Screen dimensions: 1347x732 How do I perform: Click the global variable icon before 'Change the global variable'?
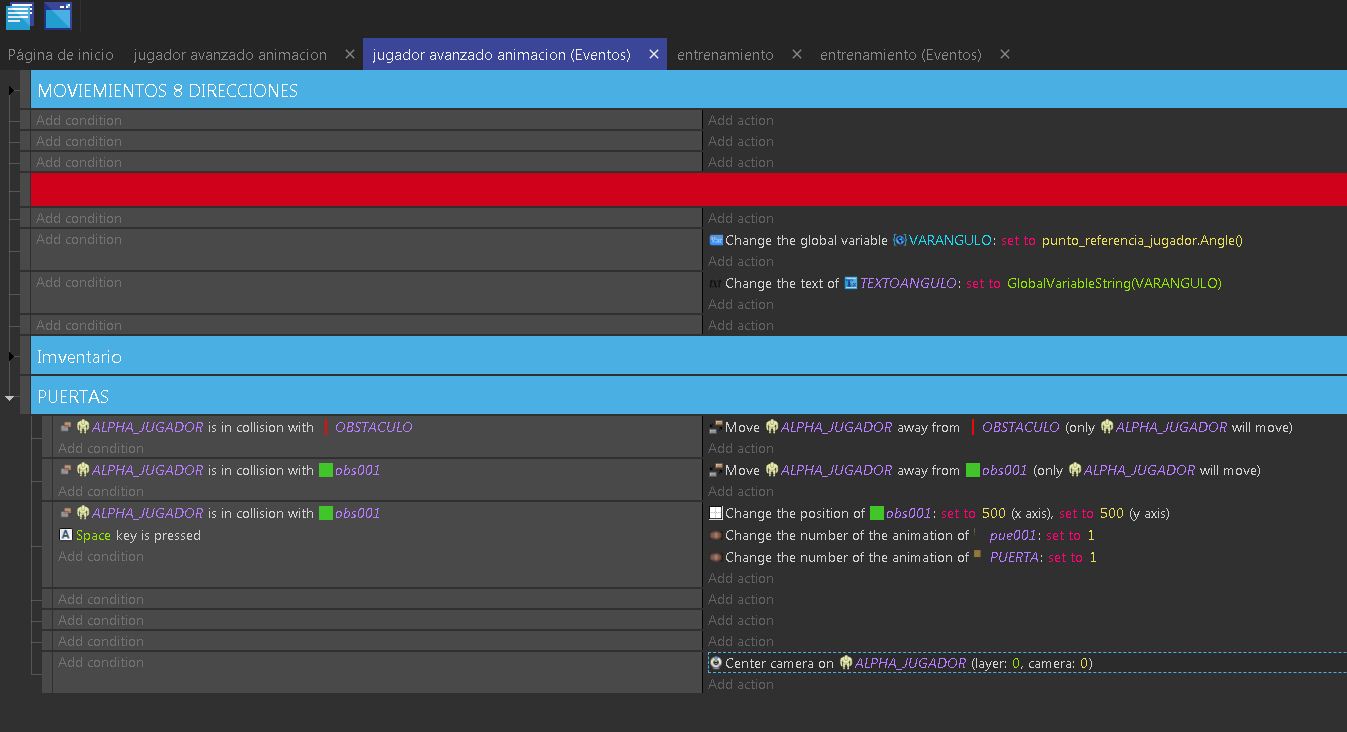pyautogui.click(x=716, y=240)
